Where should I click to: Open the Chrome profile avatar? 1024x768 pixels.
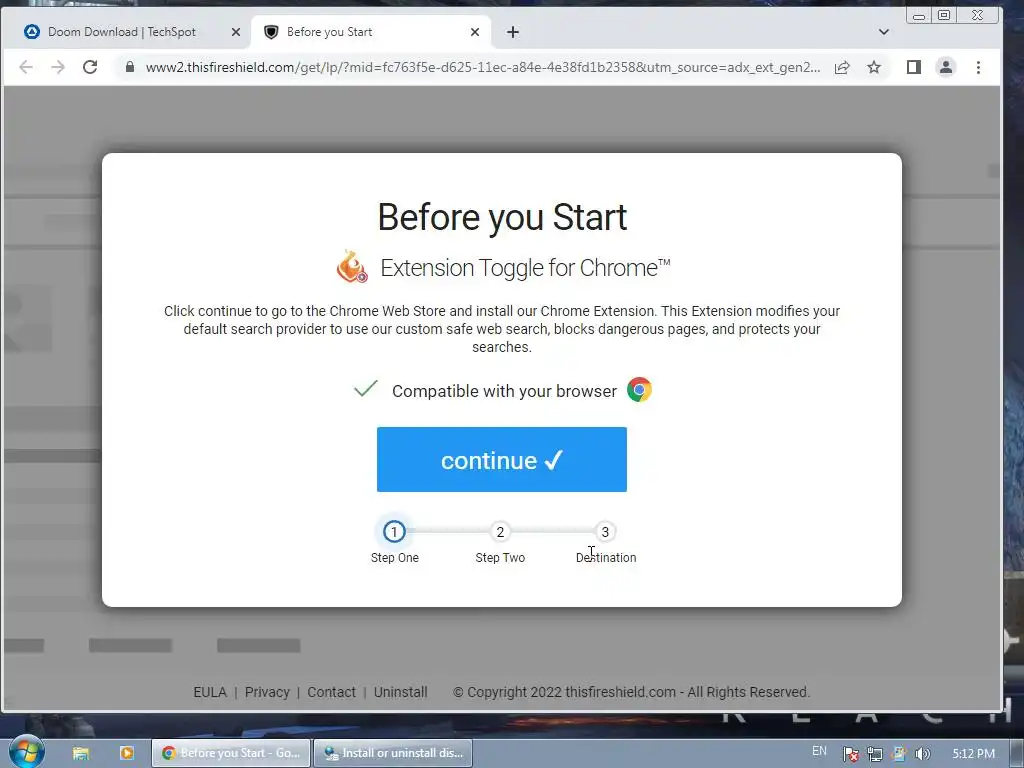click(945, 67)
